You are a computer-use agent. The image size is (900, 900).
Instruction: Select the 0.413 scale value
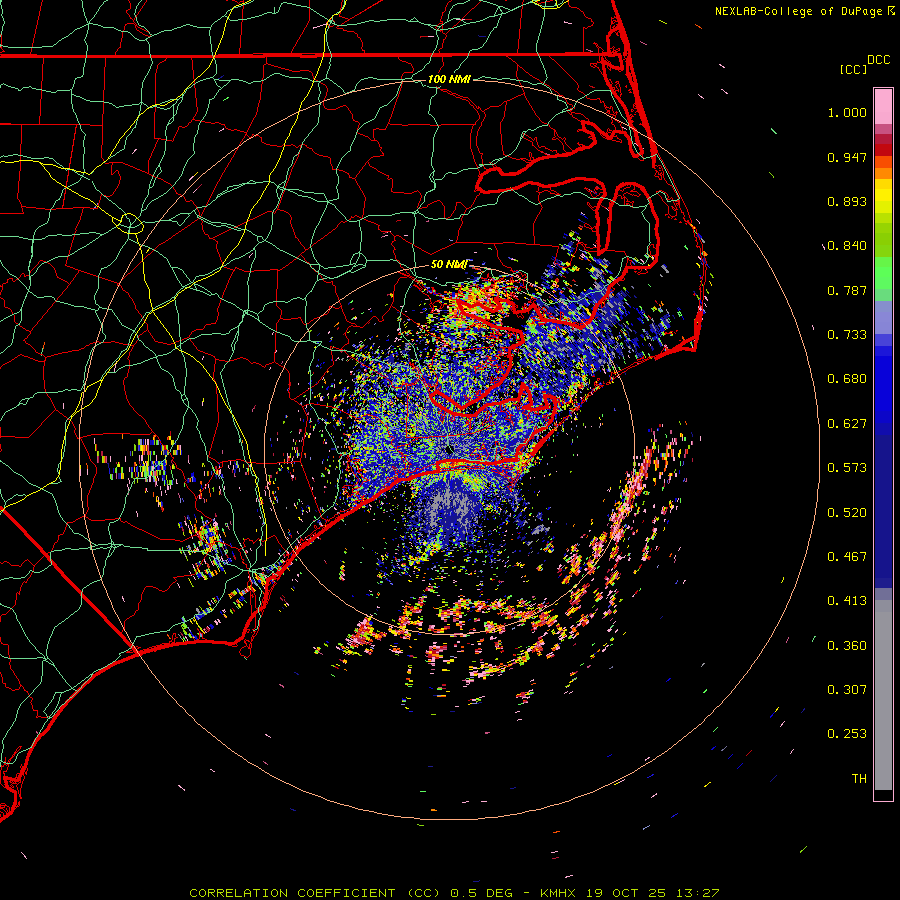tap(847, 601)
